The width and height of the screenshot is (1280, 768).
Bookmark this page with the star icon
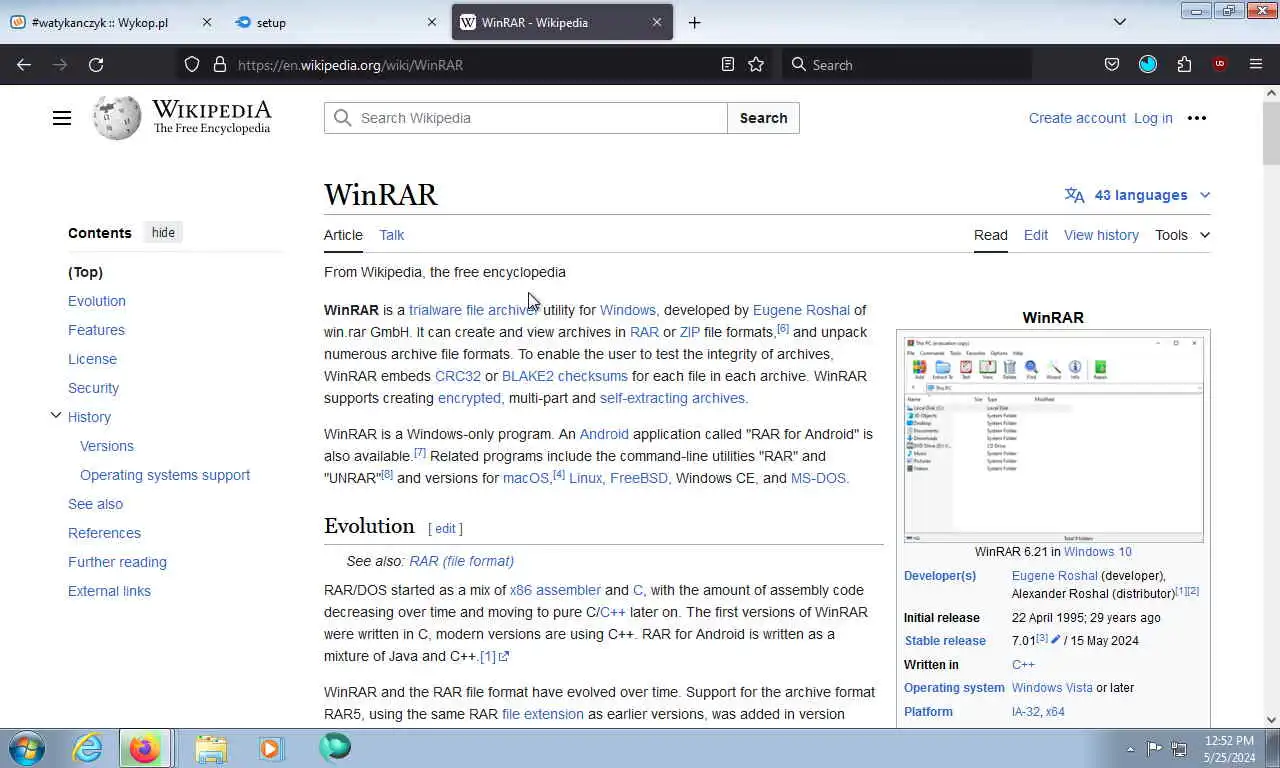pos(756,64)
